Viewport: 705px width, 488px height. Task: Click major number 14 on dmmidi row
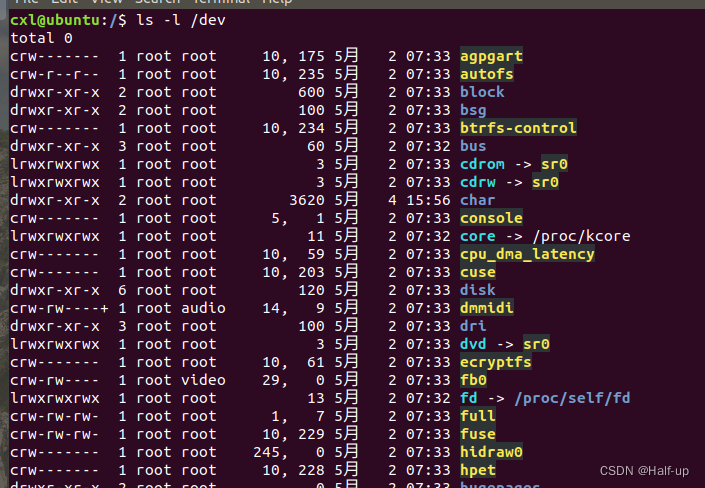pos(274,308)
